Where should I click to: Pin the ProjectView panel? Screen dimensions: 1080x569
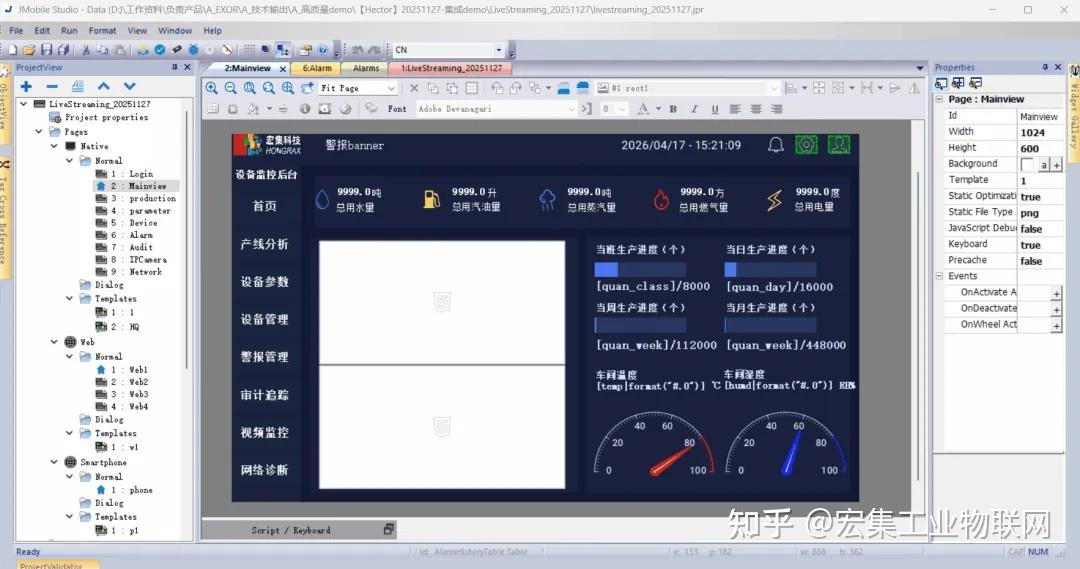(x=174, y=68)
